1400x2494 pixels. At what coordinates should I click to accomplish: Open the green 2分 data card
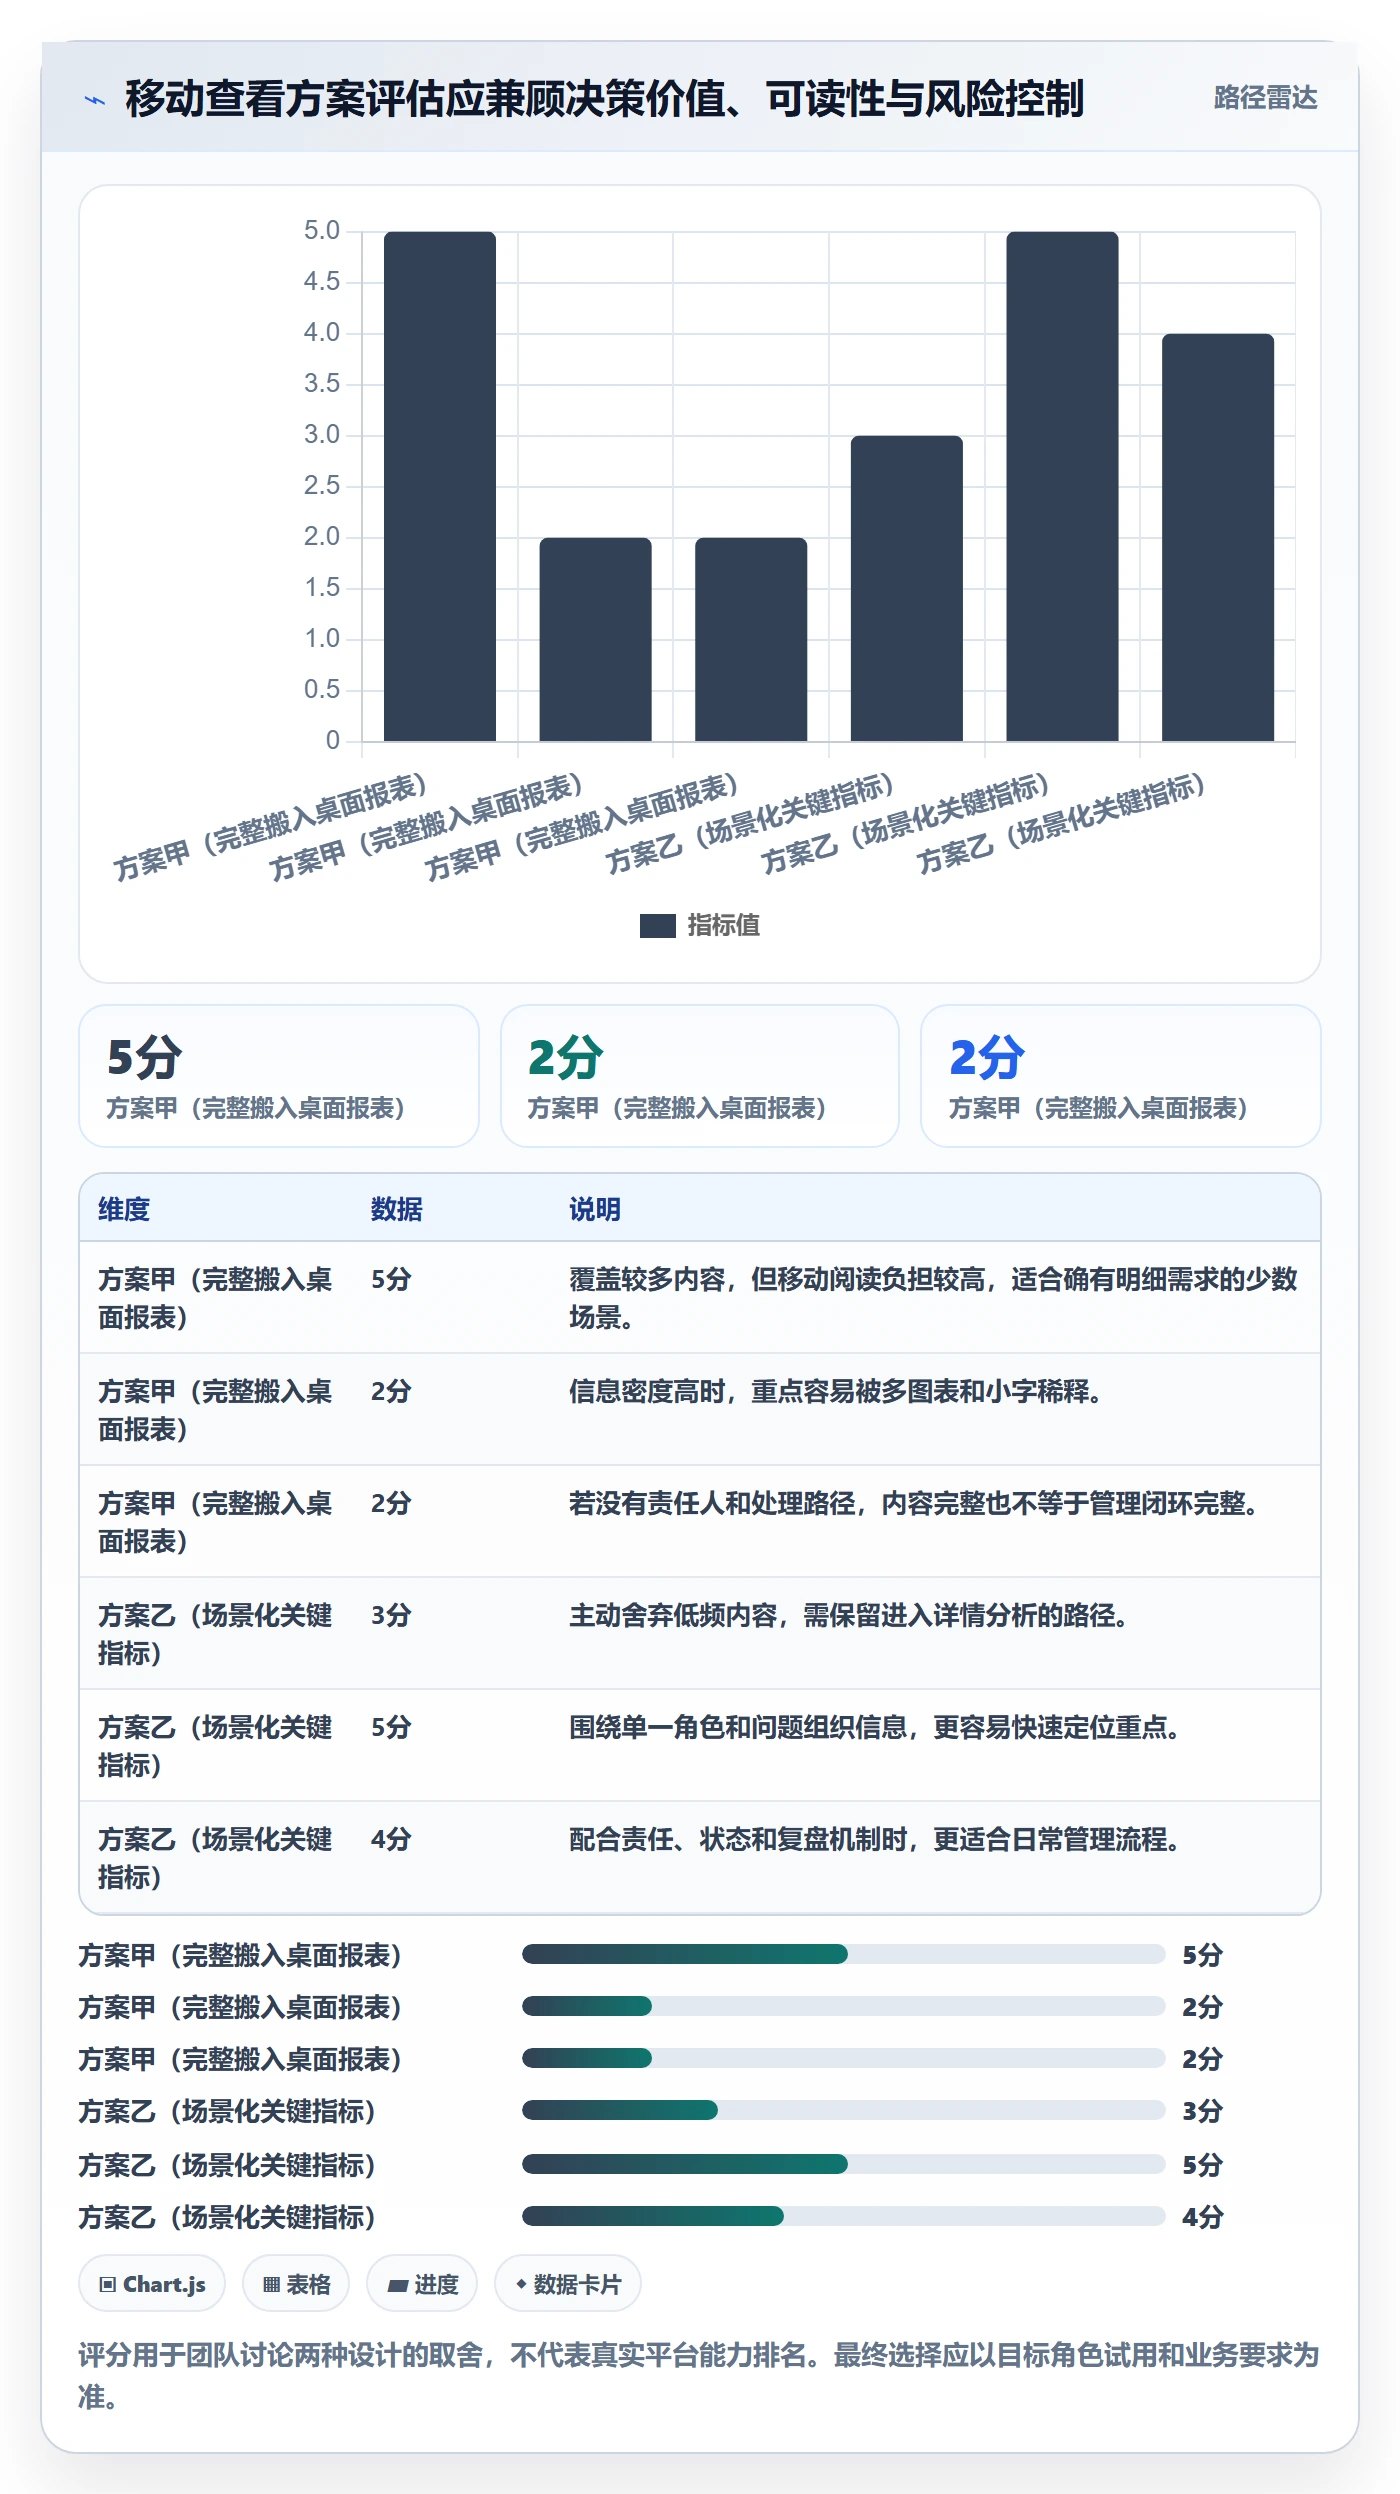pyautogui.click(x=700, y=1076)
